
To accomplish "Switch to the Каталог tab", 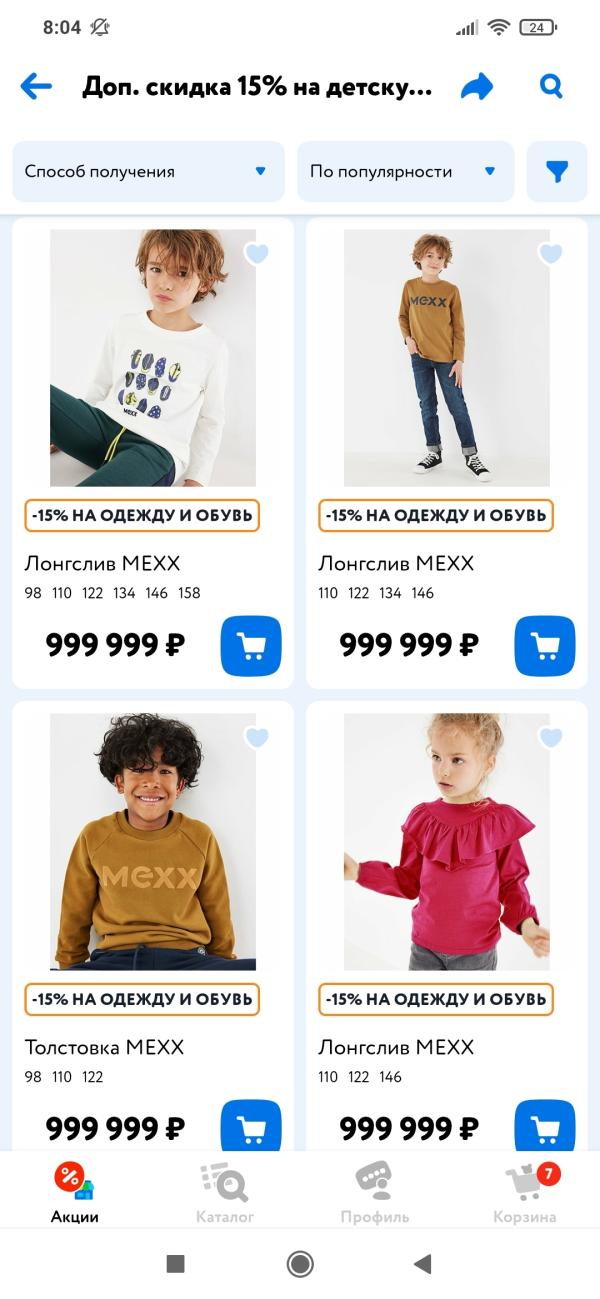I will click(225, 1194).
